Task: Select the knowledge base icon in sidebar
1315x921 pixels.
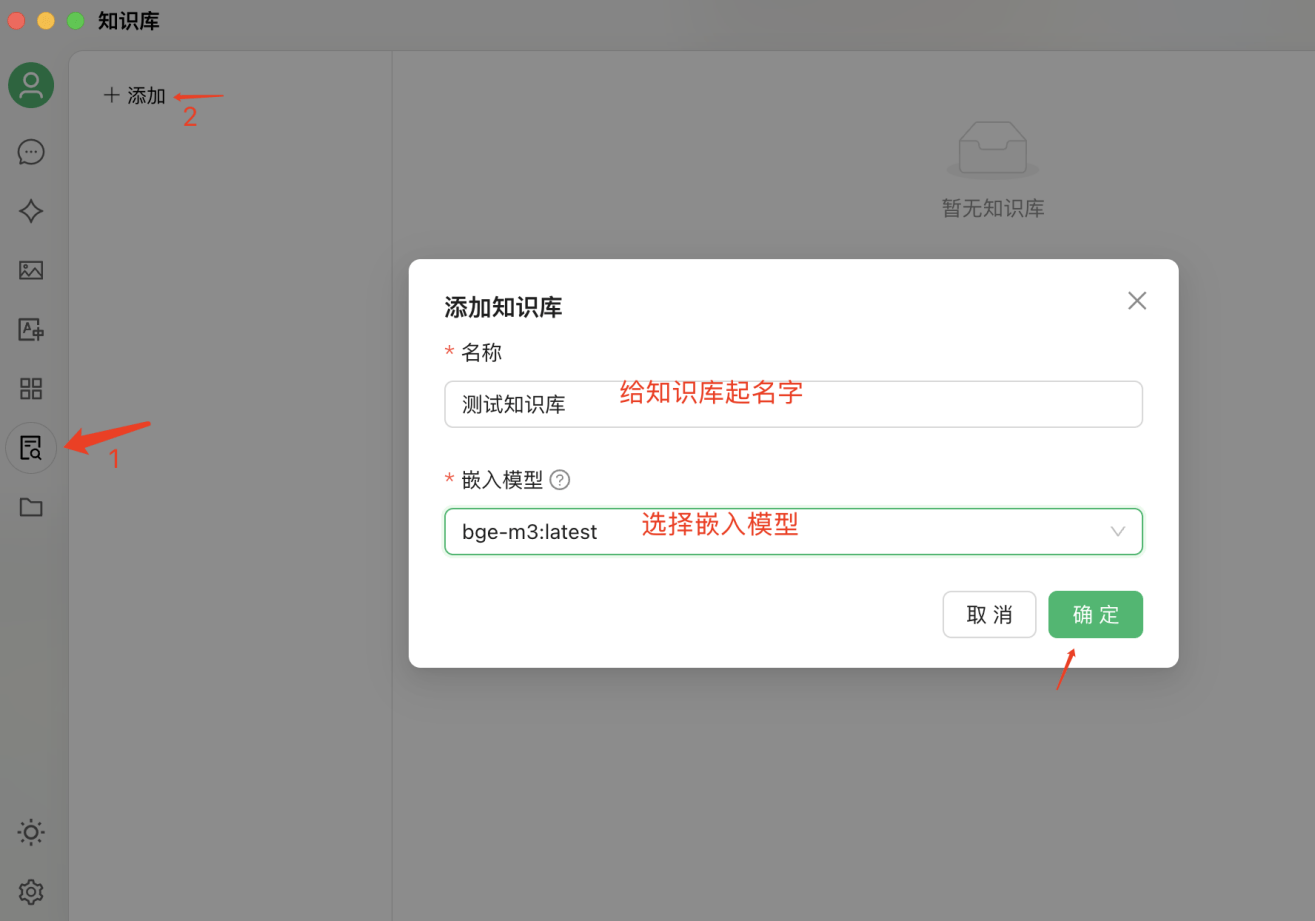Action: click(30, 447)
